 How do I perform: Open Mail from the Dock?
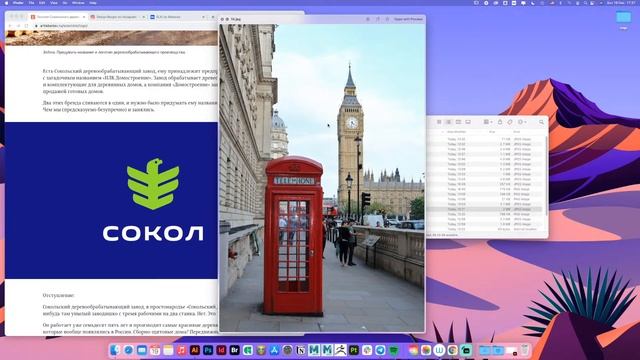pyautogui.click(x=142, y=350)
